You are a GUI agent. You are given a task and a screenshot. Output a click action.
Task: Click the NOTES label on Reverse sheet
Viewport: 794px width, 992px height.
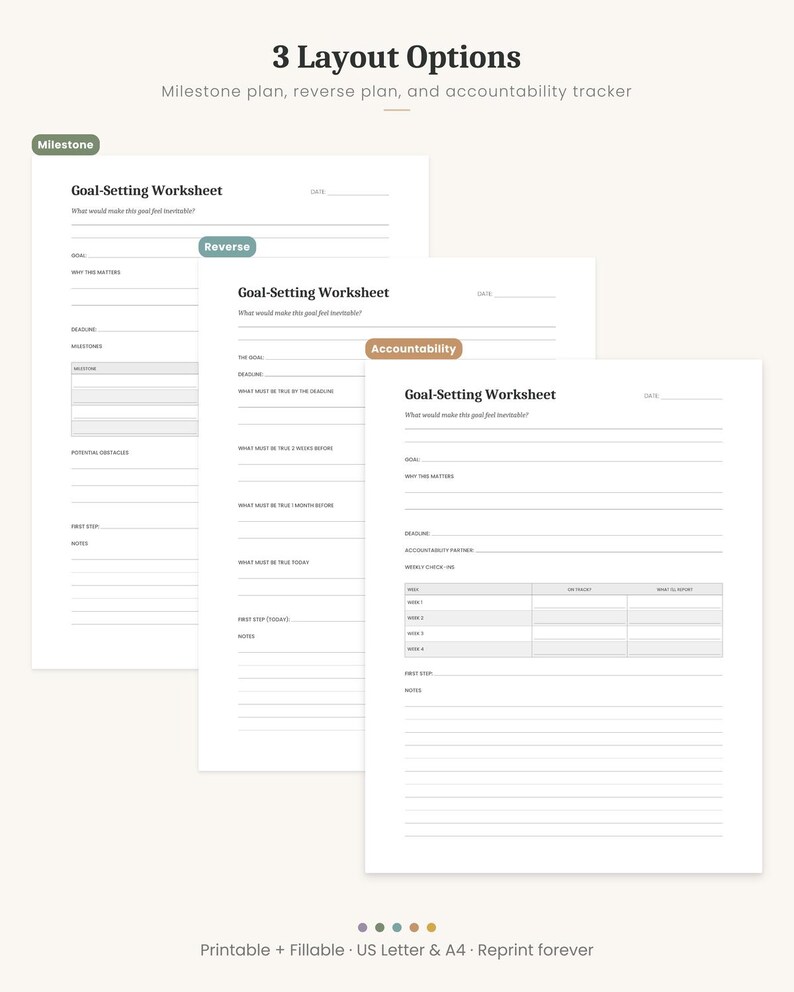point(246,636)
